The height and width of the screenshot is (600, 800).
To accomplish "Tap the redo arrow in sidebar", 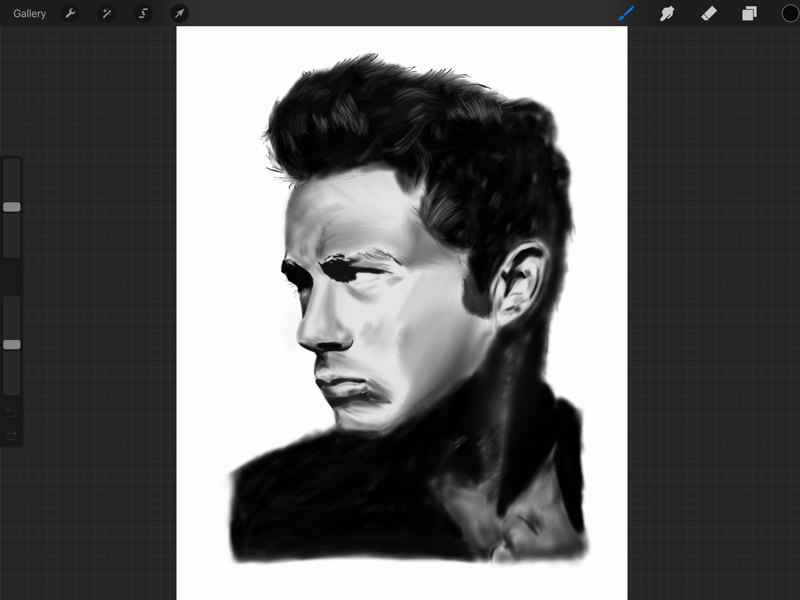I will (x=12, y=435).
